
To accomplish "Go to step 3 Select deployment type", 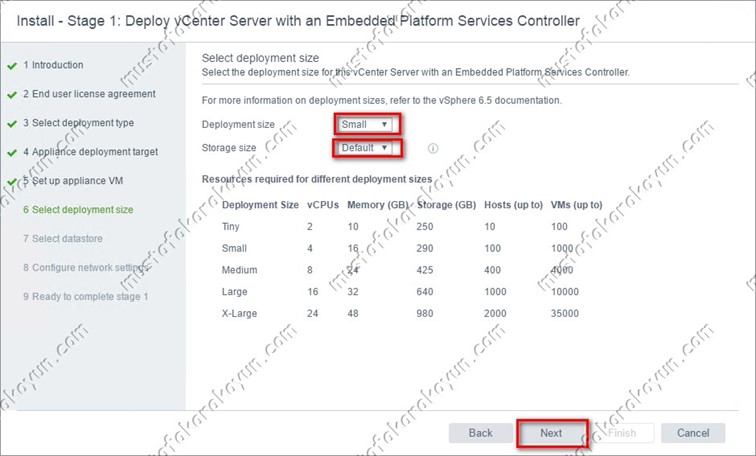I will tap(79, 123).
